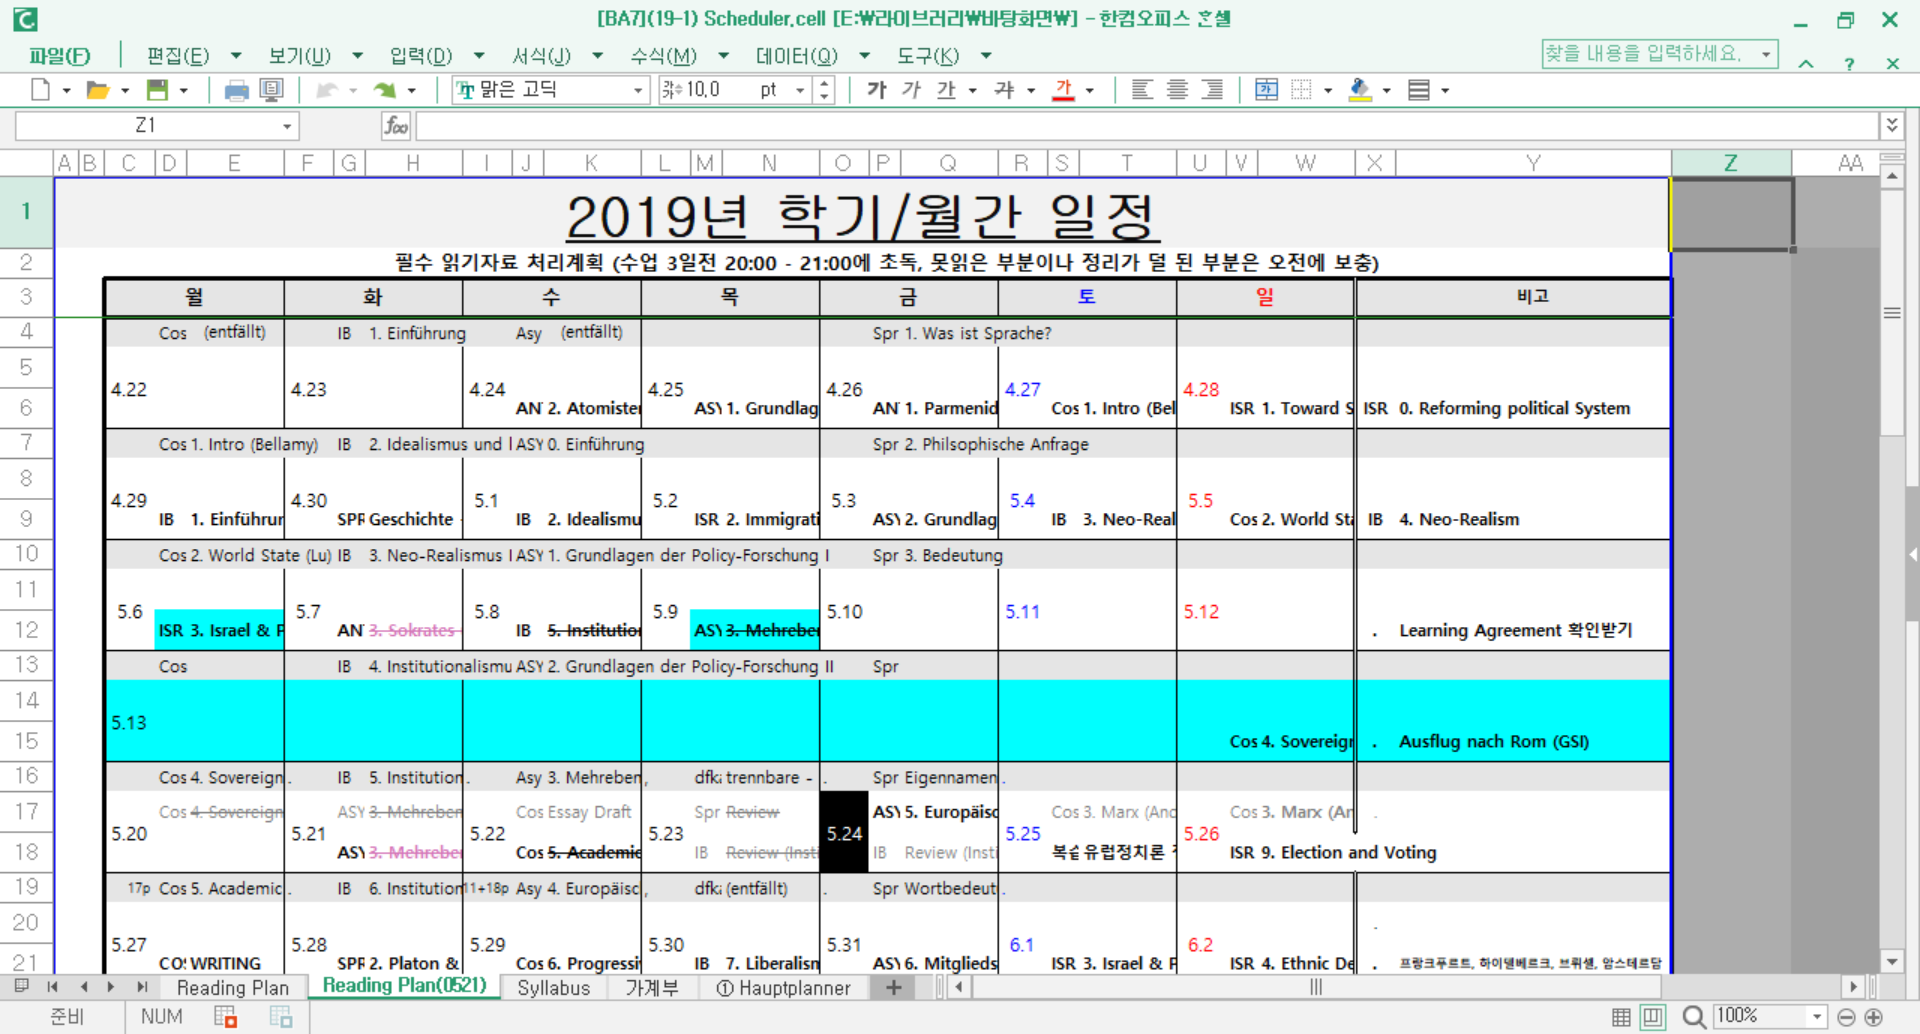The height and width of the screenshot is (1034, 1920).
Task: Open the zoom percentage dropdown
Action: [x=1817, y=1017]
